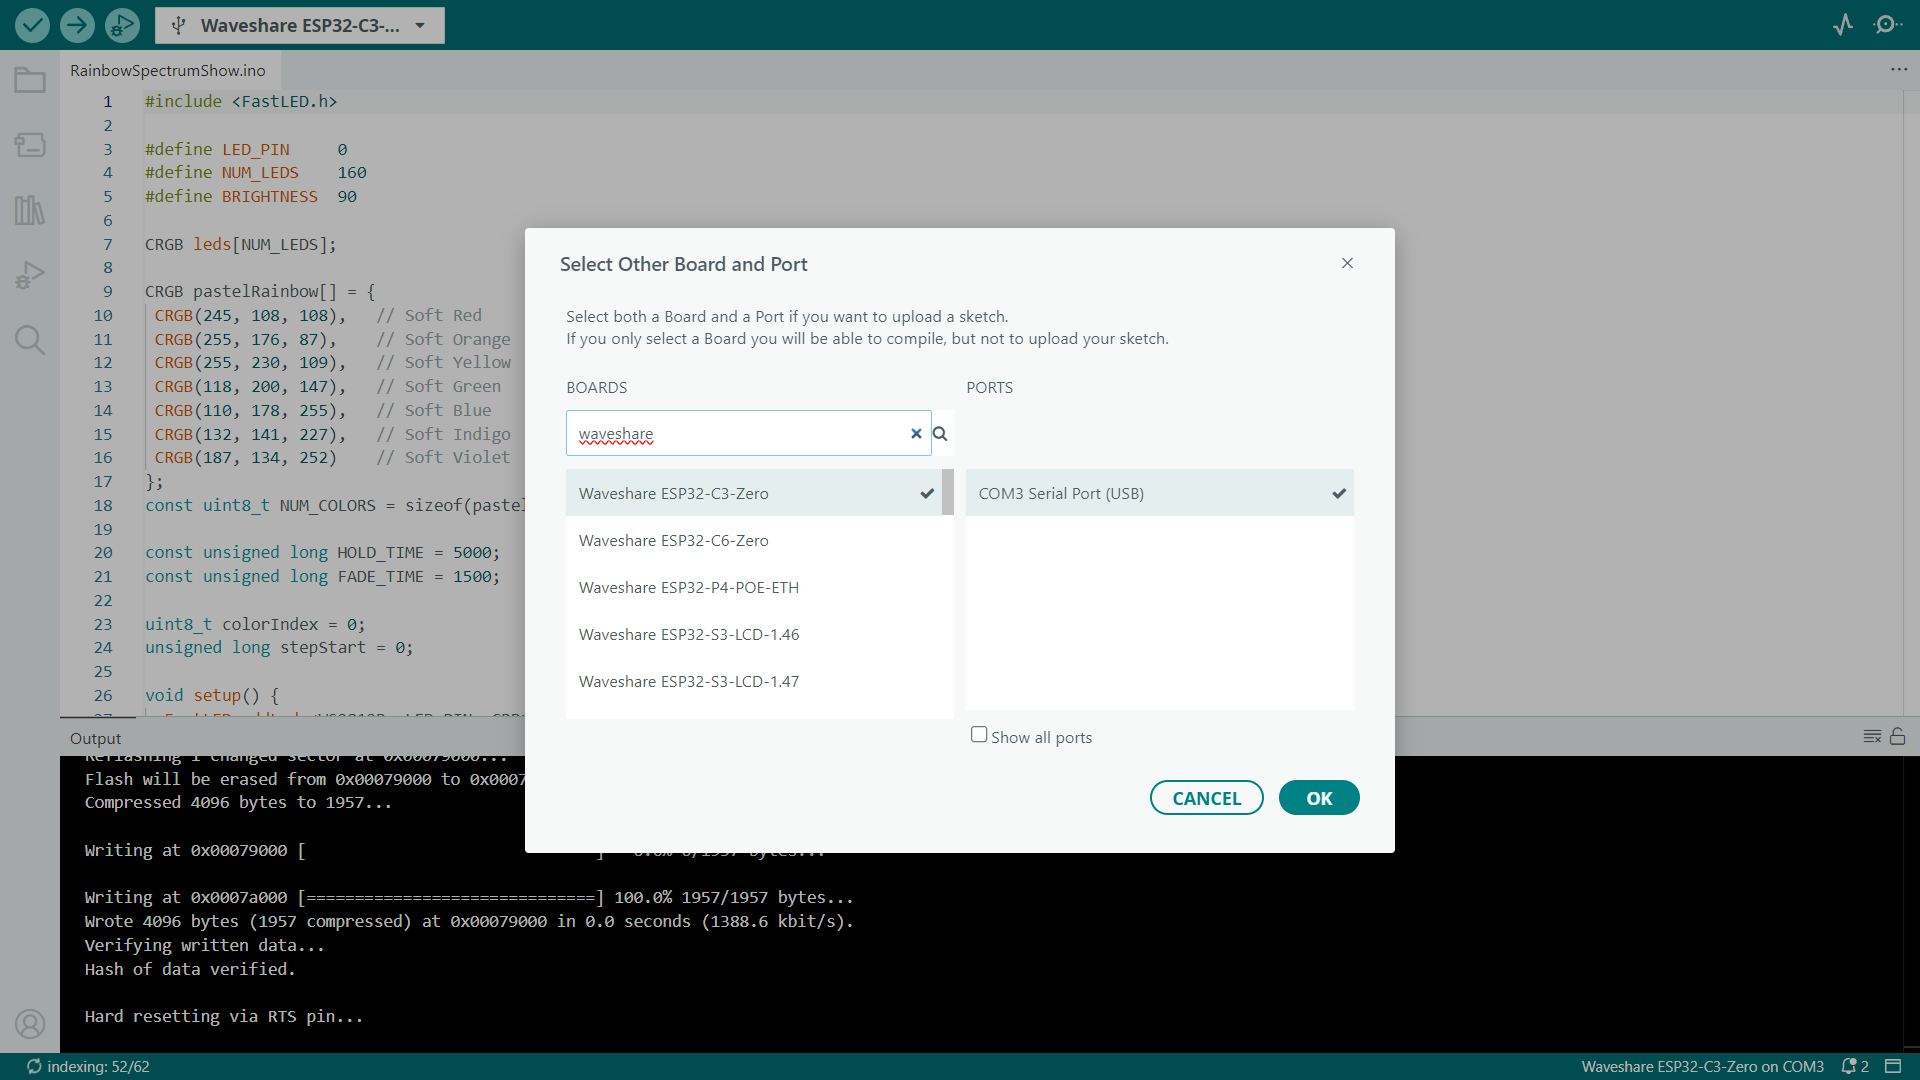
Task: Click the boards list scrollbar
Action: pyautogui.click(x=948, y=492)
